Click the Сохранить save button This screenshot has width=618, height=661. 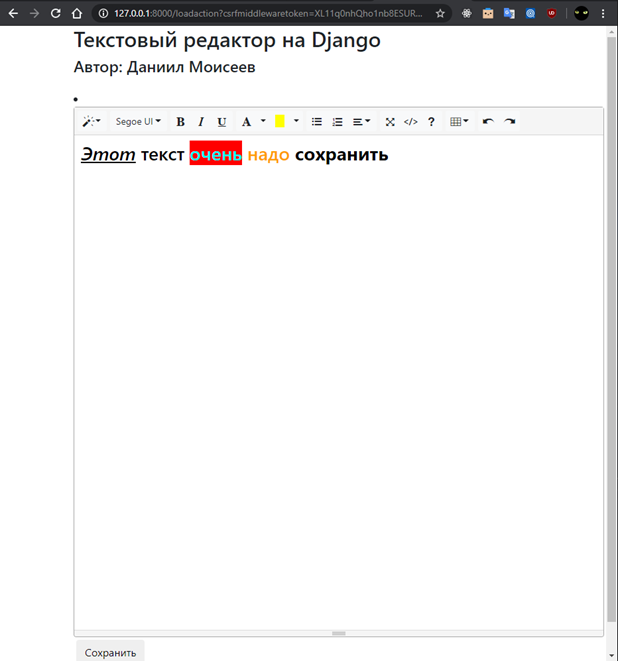tap(110, 652)
